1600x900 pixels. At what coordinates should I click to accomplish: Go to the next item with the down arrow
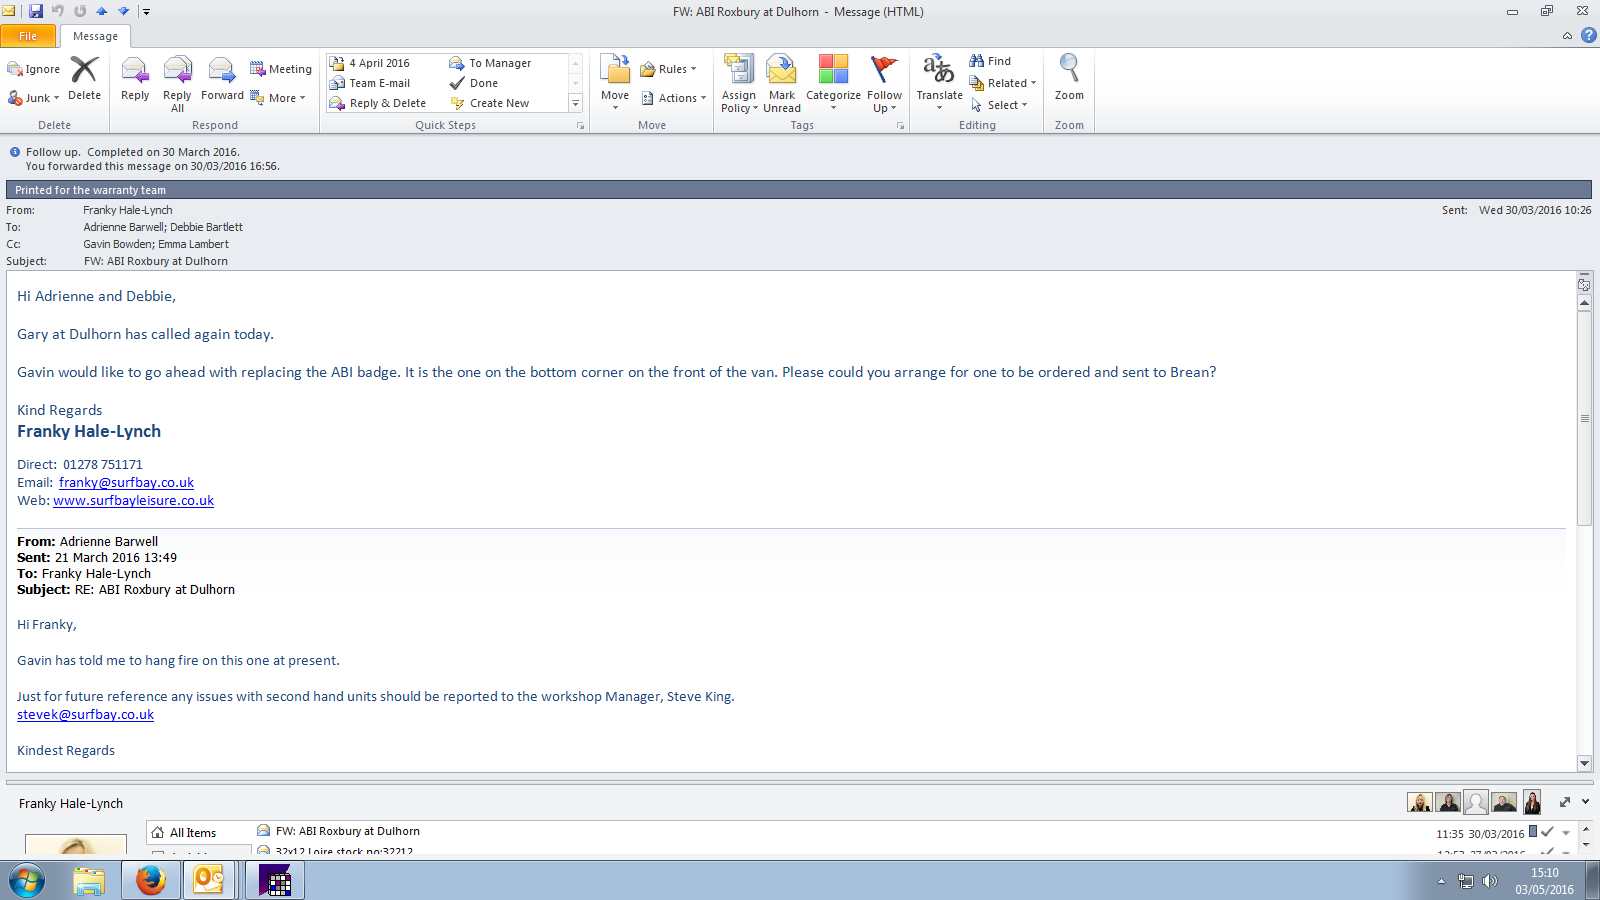124,11
